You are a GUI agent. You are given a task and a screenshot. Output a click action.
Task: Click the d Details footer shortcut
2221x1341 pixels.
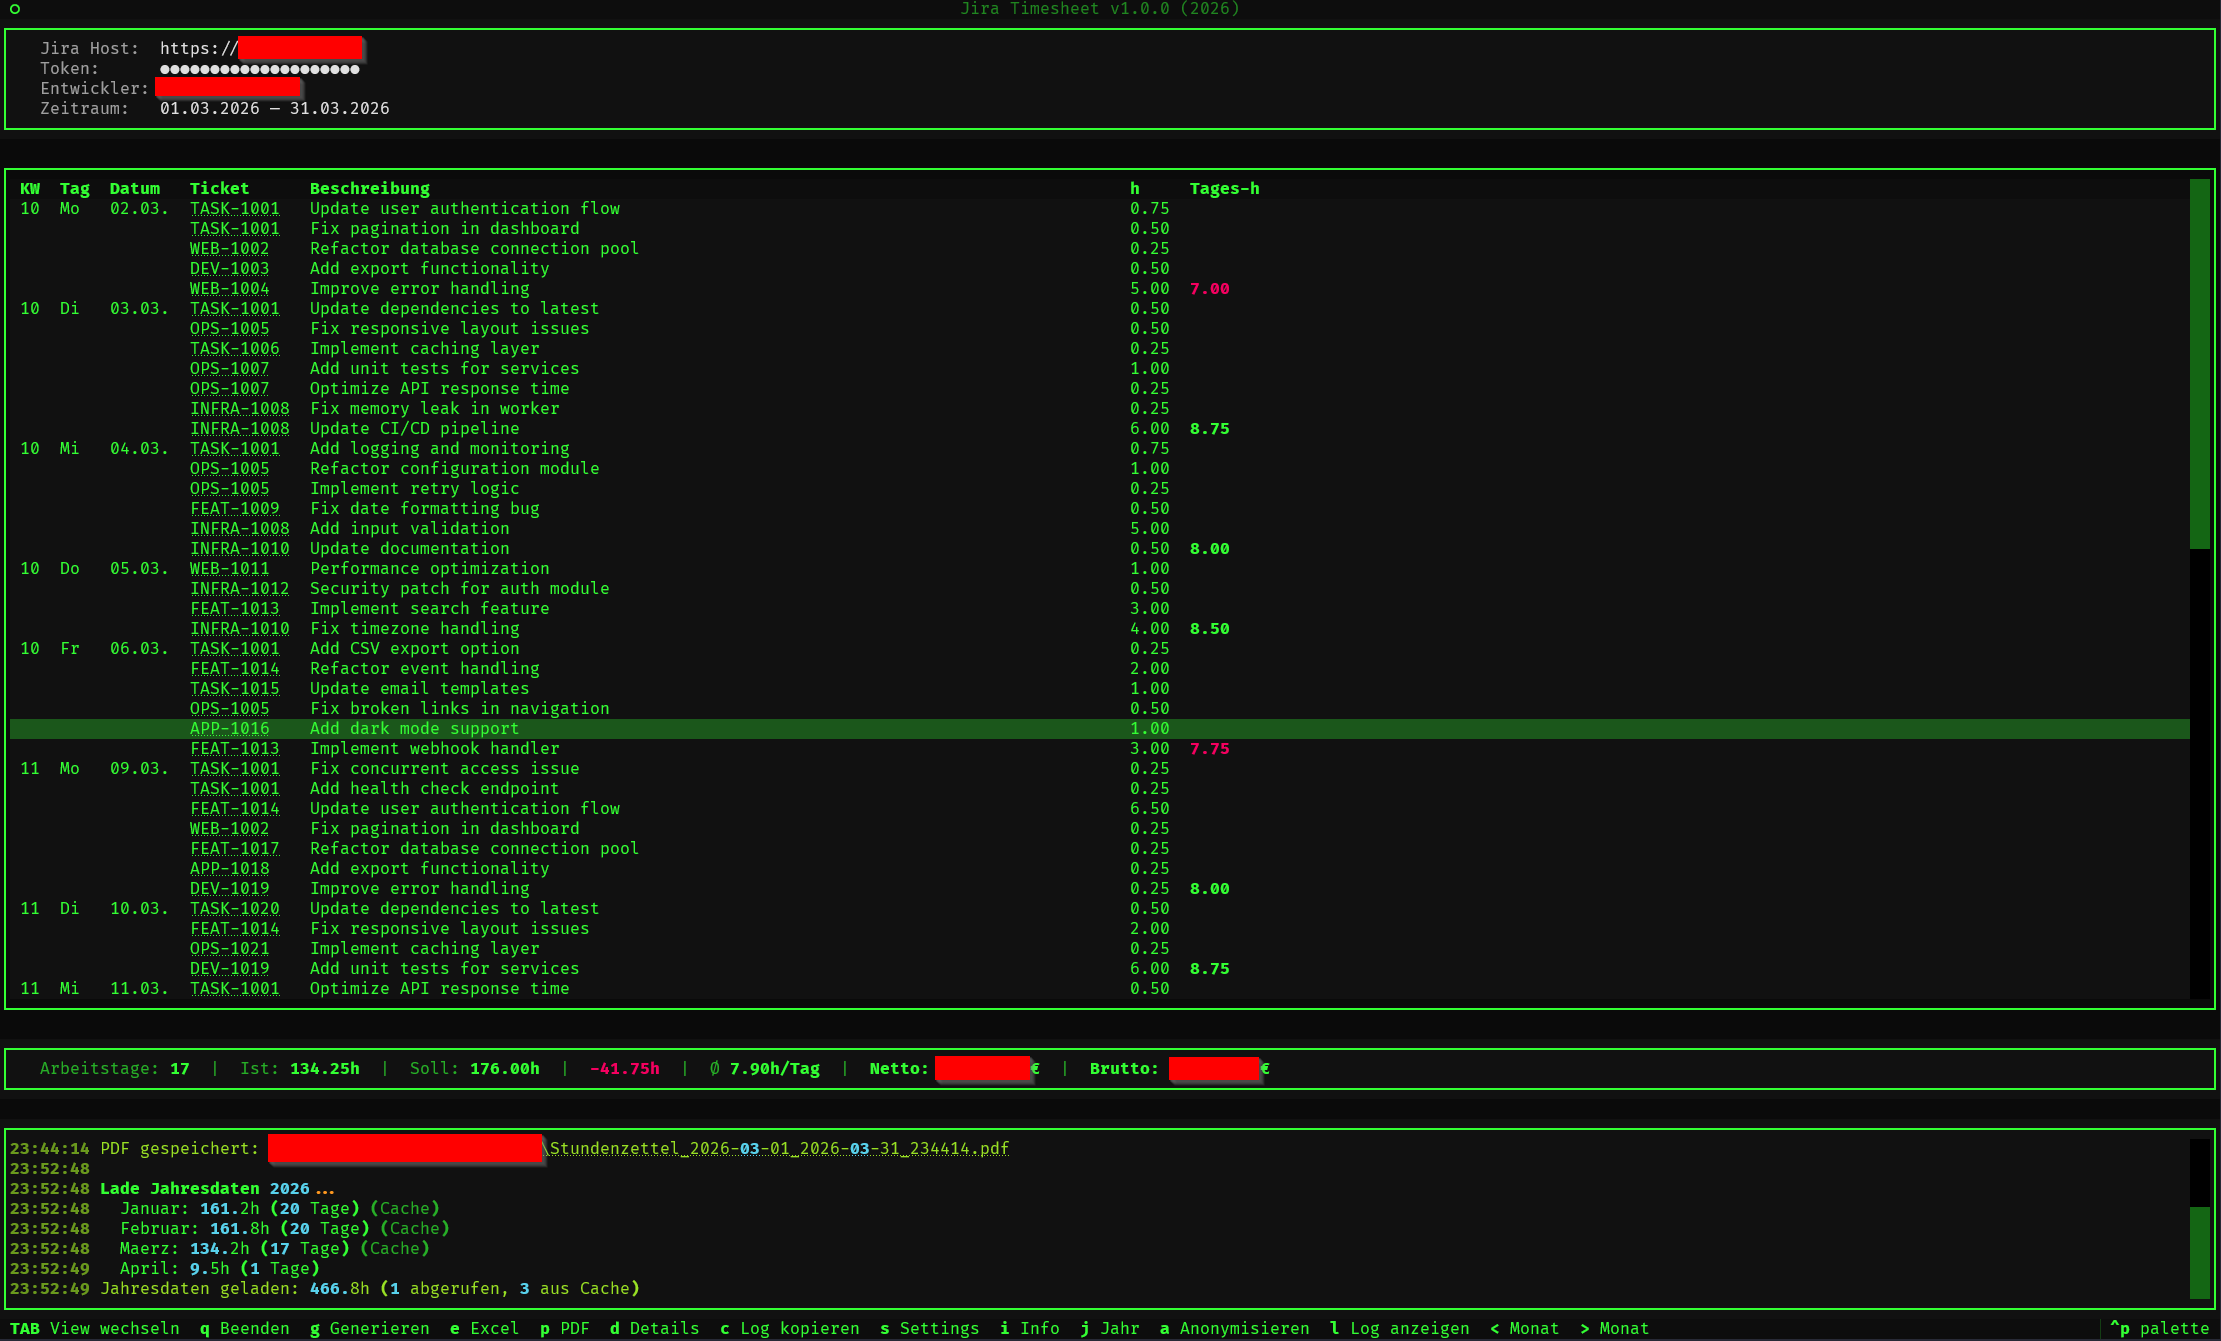coord(655,1328)
